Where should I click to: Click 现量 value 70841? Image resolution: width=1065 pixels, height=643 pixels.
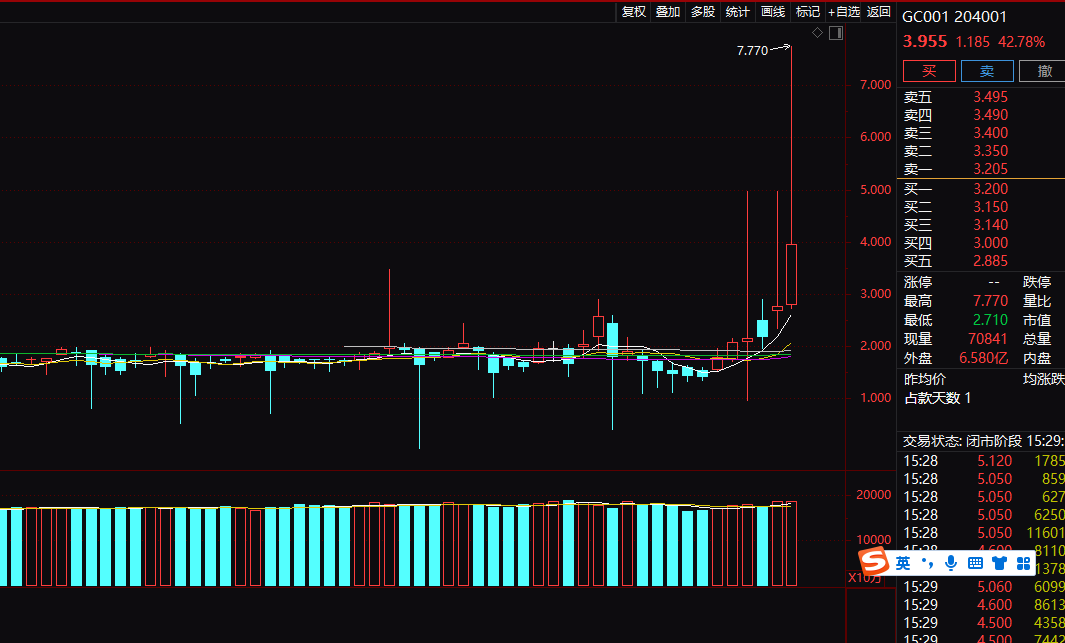[x=987, y=339]
